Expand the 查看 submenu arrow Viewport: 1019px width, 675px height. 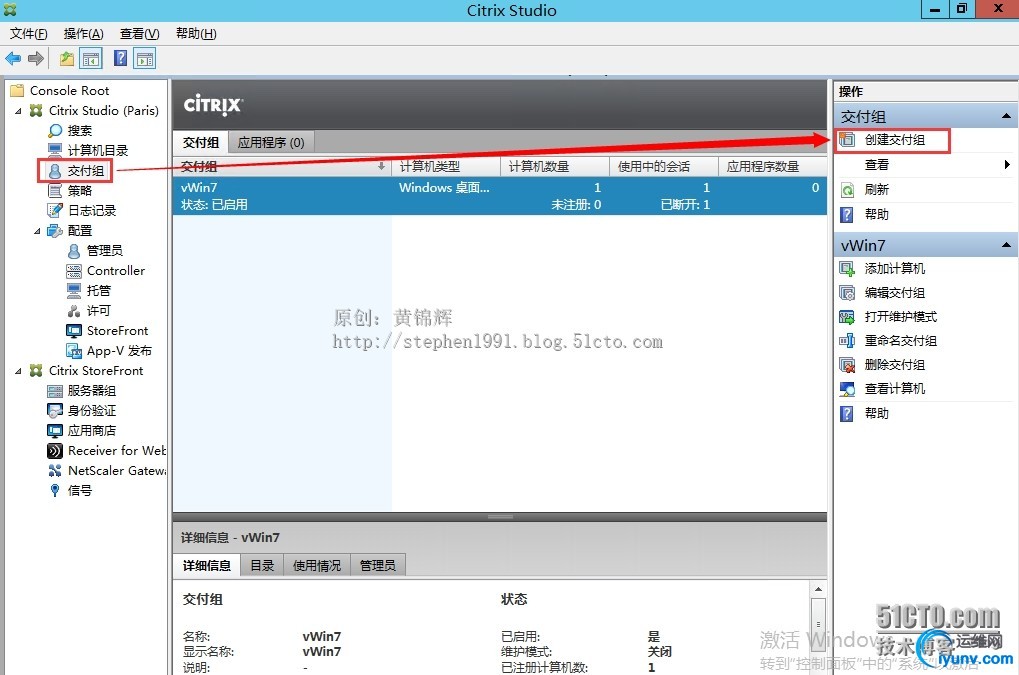(x=1007, y=165)
